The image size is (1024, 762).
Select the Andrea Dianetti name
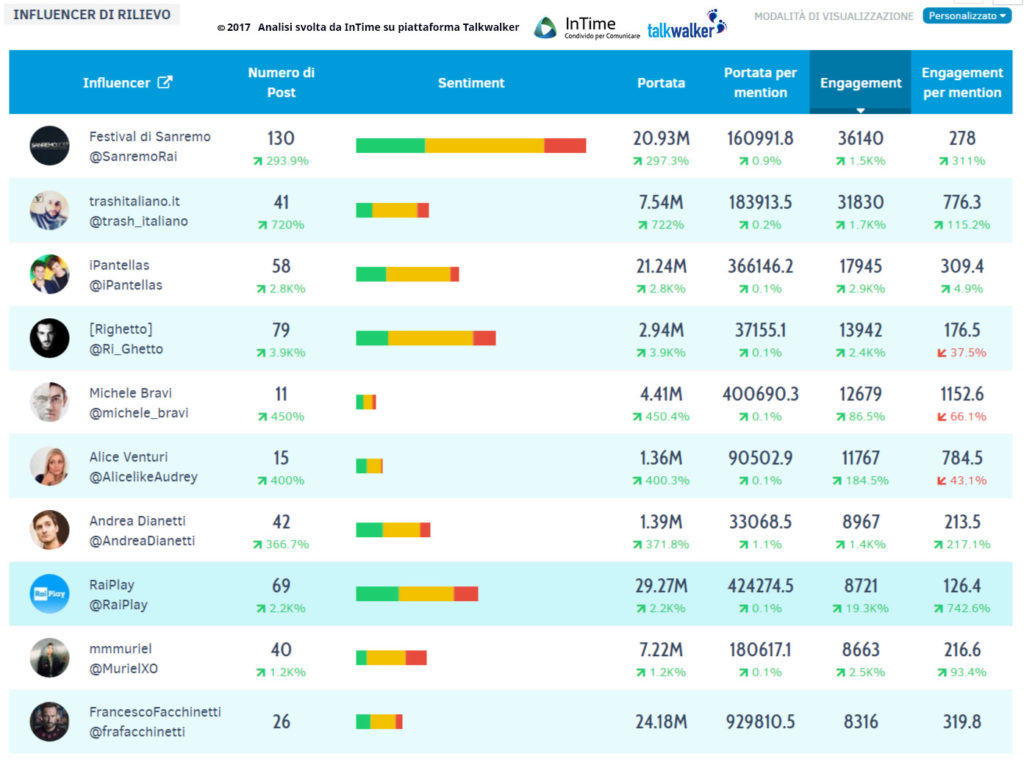click(137, 522)
